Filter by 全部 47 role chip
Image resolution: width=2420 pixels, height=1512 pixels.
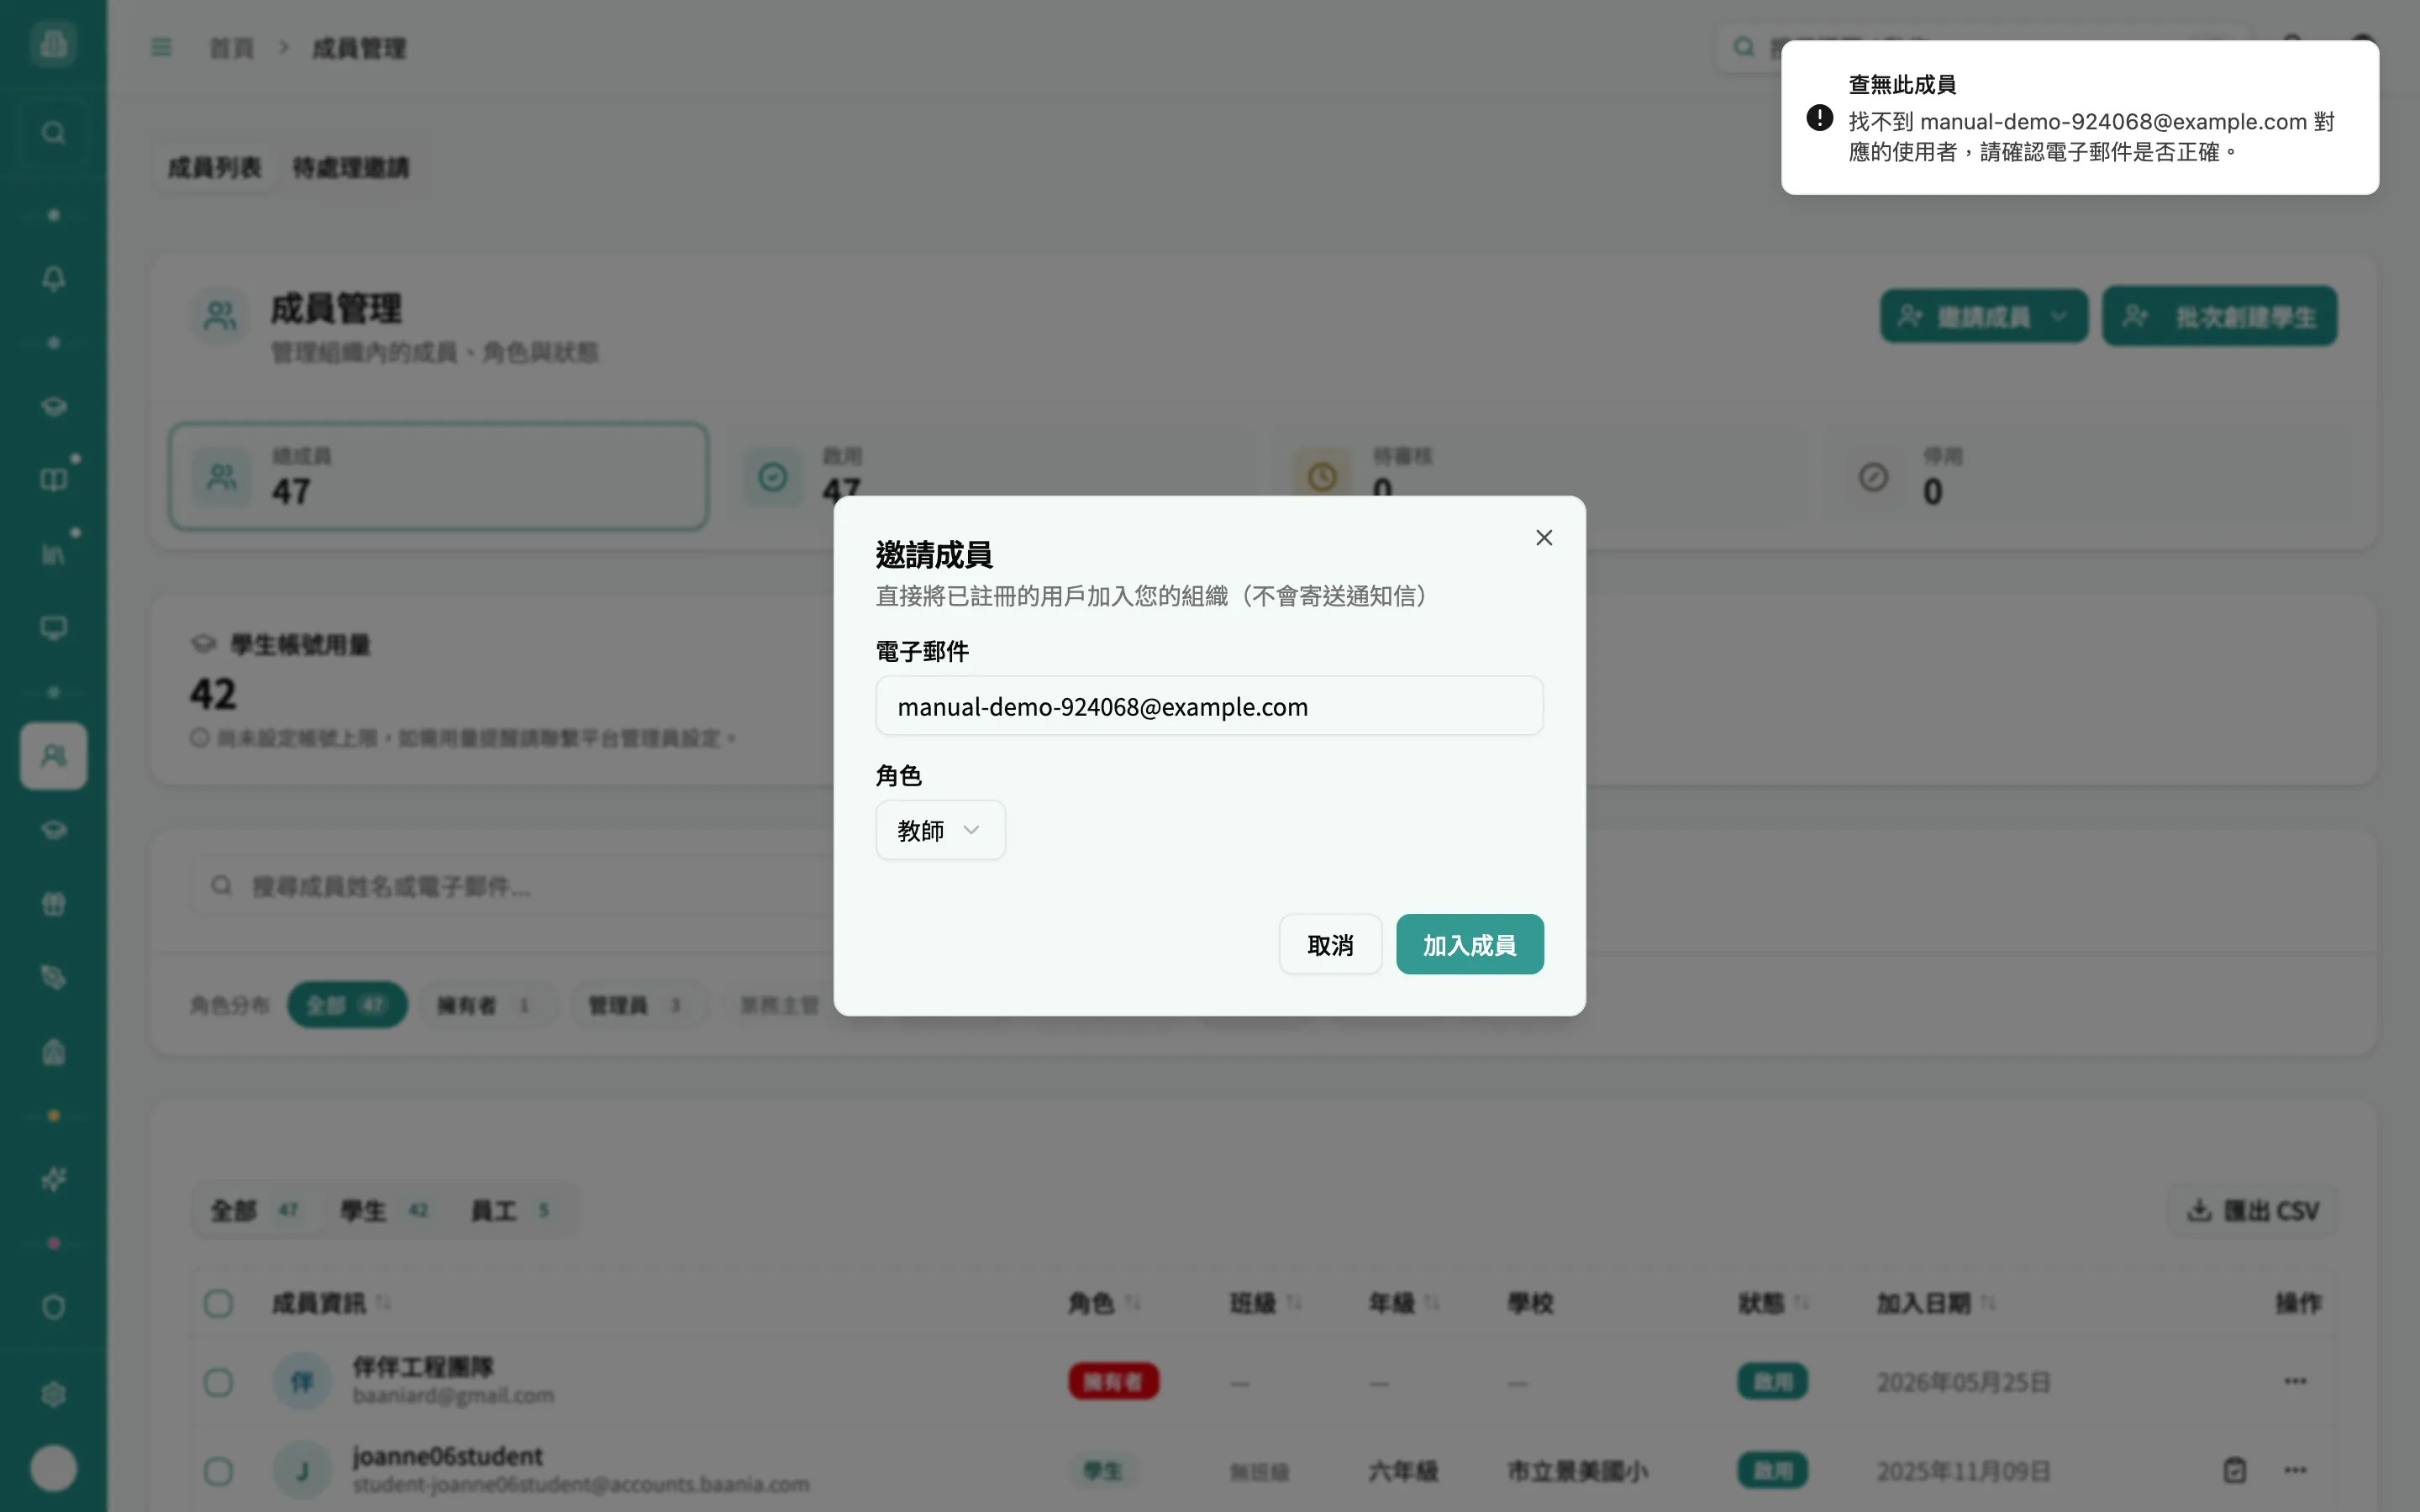[x=347, y=1005]
